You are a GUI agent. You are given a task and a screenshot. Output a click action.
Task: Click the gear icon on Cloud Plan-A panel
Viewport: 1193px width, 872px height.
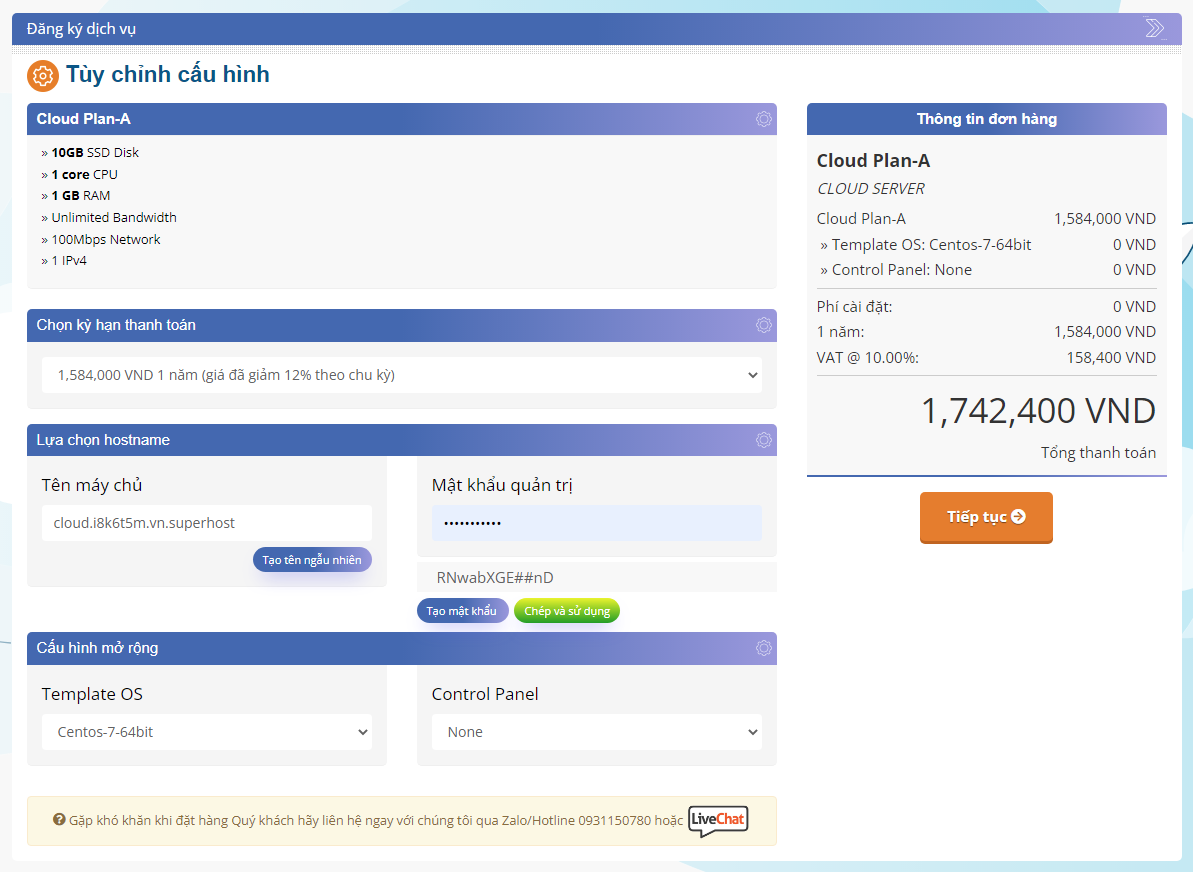click(763, 119)
